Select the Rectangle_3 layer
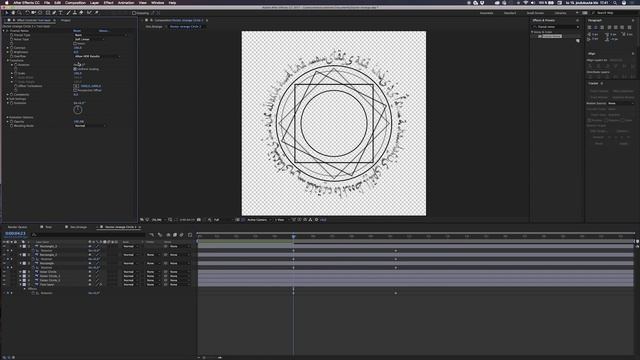 coord(48,246)
